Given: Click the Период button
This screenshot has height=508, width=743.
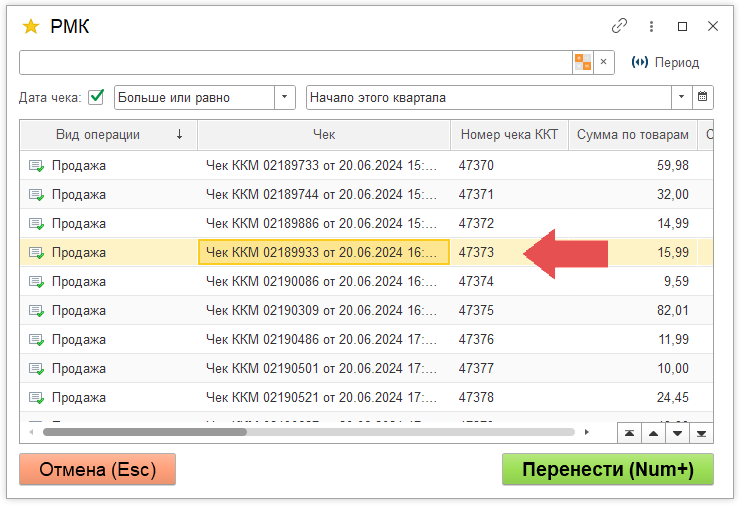Looking at the screenshot, I should click(x=666, y=62).
